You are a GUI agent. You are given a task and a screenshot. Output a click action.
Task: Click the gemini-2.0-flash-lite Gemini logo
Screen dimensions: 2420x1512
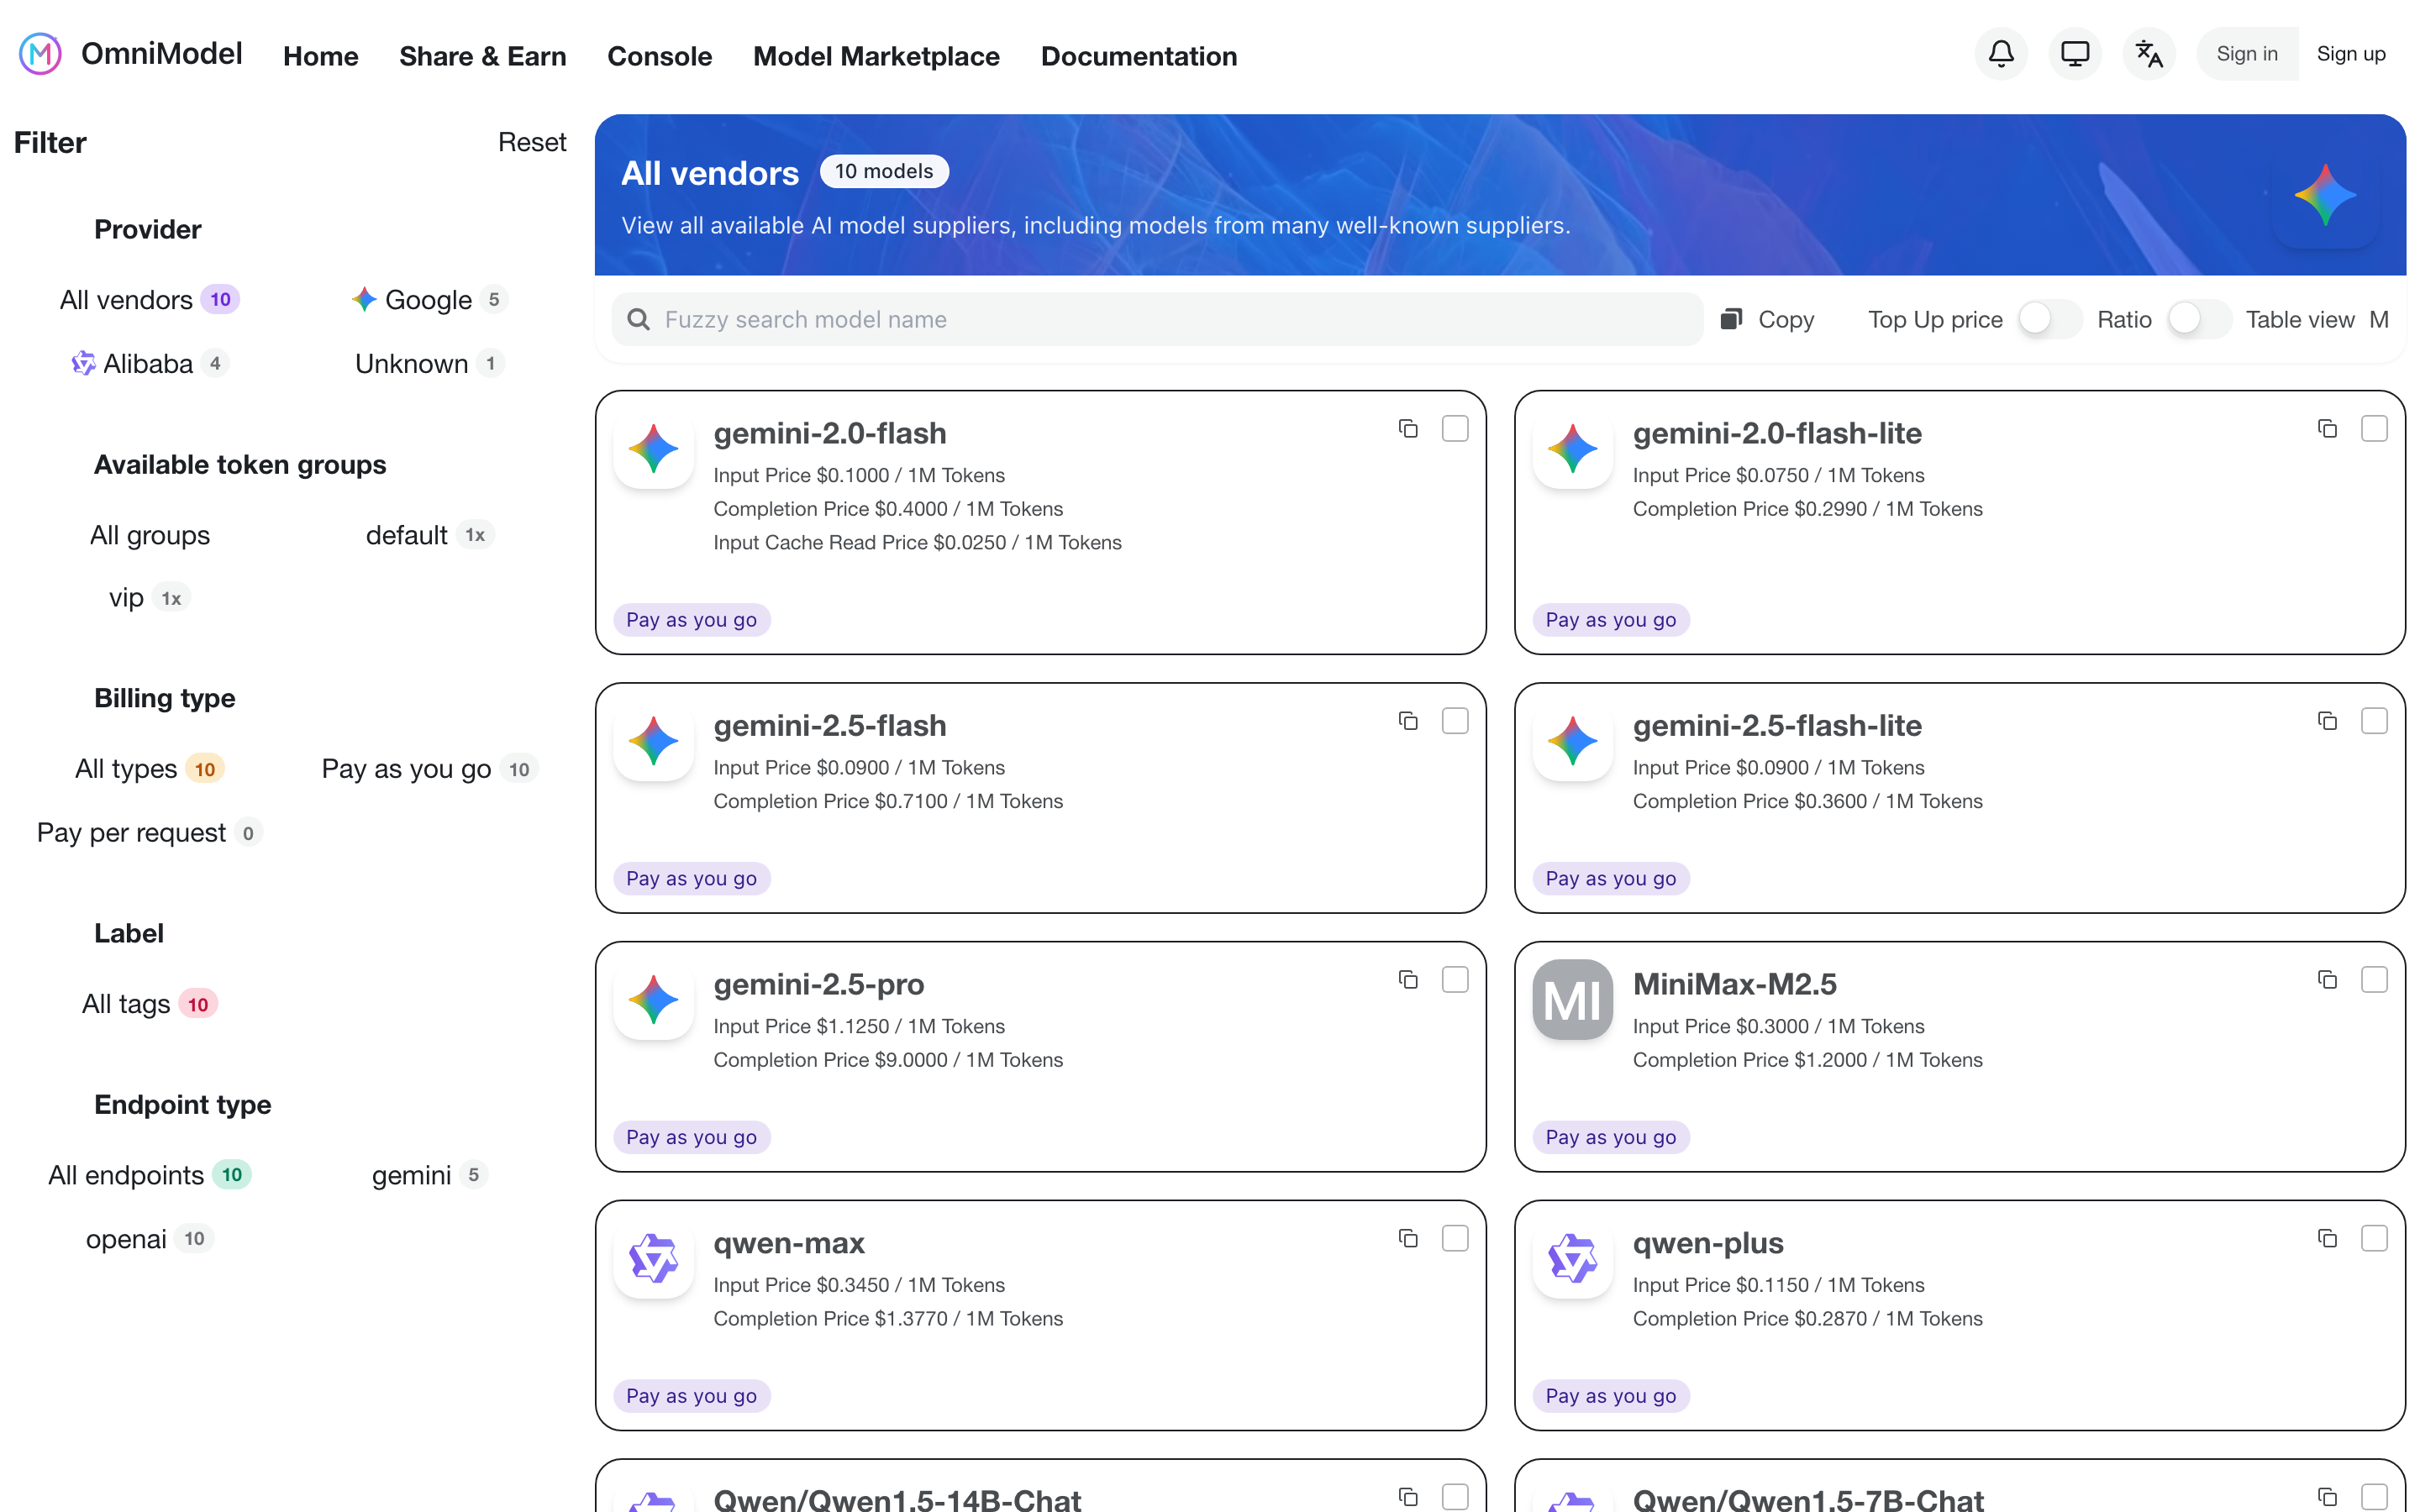tap(1572, 449)
